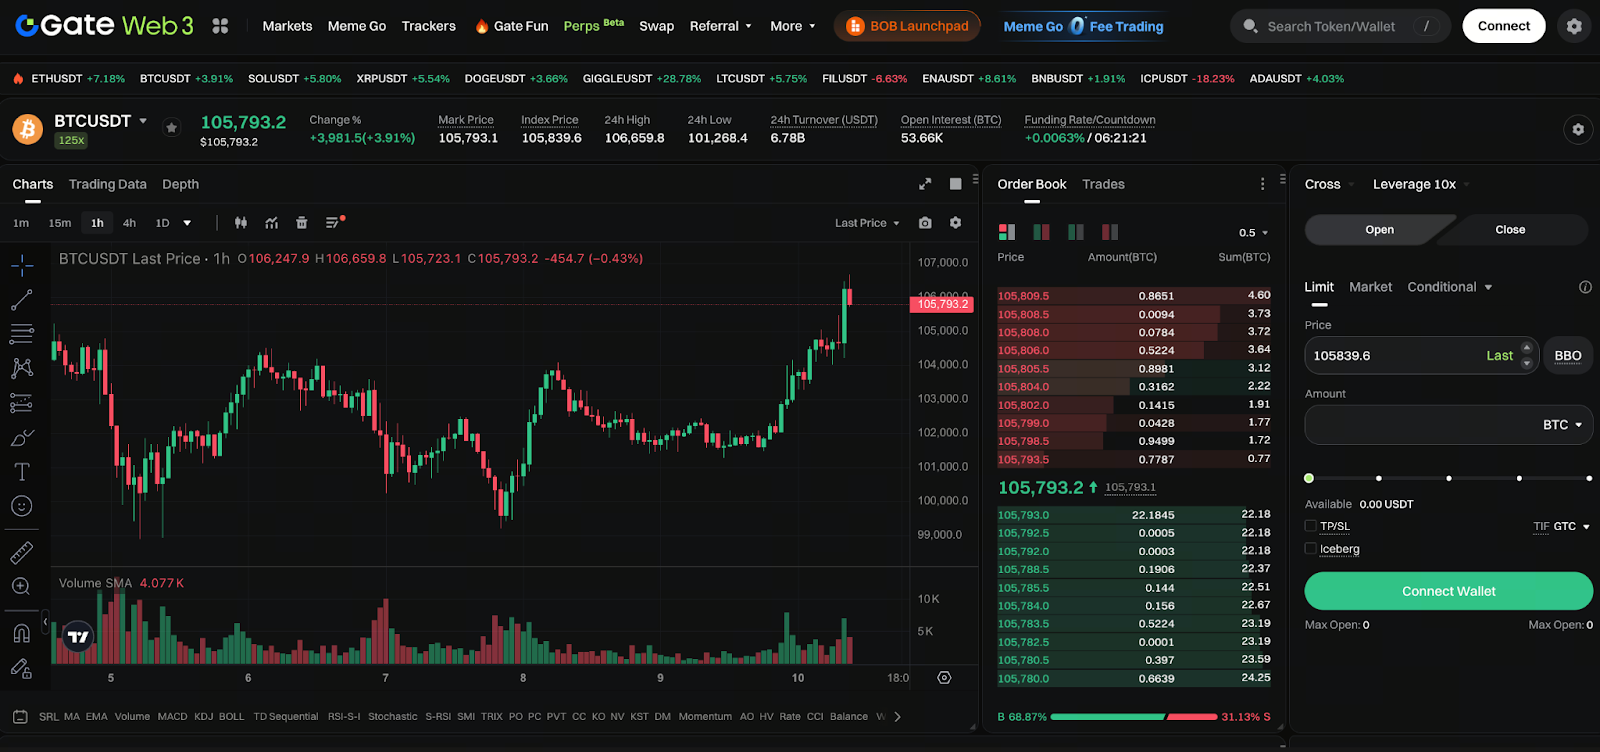Viewport: 1600px width, 752px height.
Task: Use Last price for order
Action: (1499, 356)
